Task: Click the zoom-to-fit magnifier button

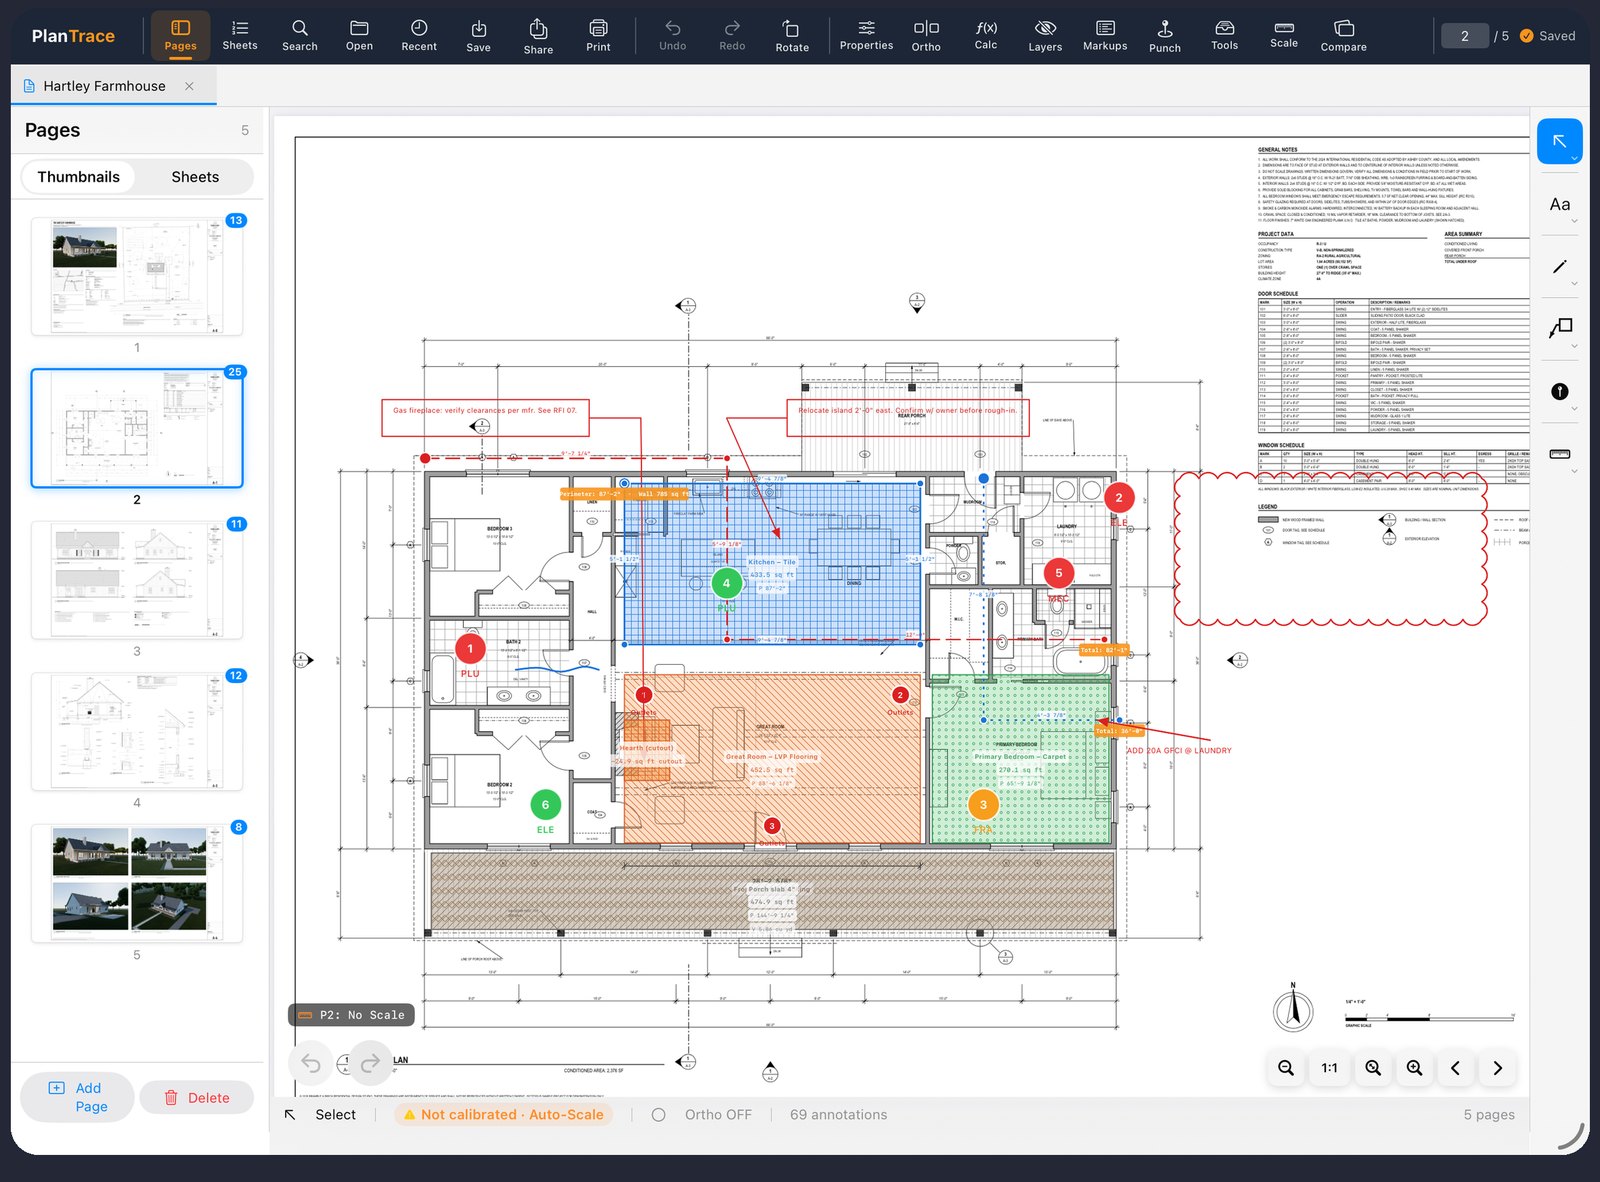Action: (1373, 1068)
